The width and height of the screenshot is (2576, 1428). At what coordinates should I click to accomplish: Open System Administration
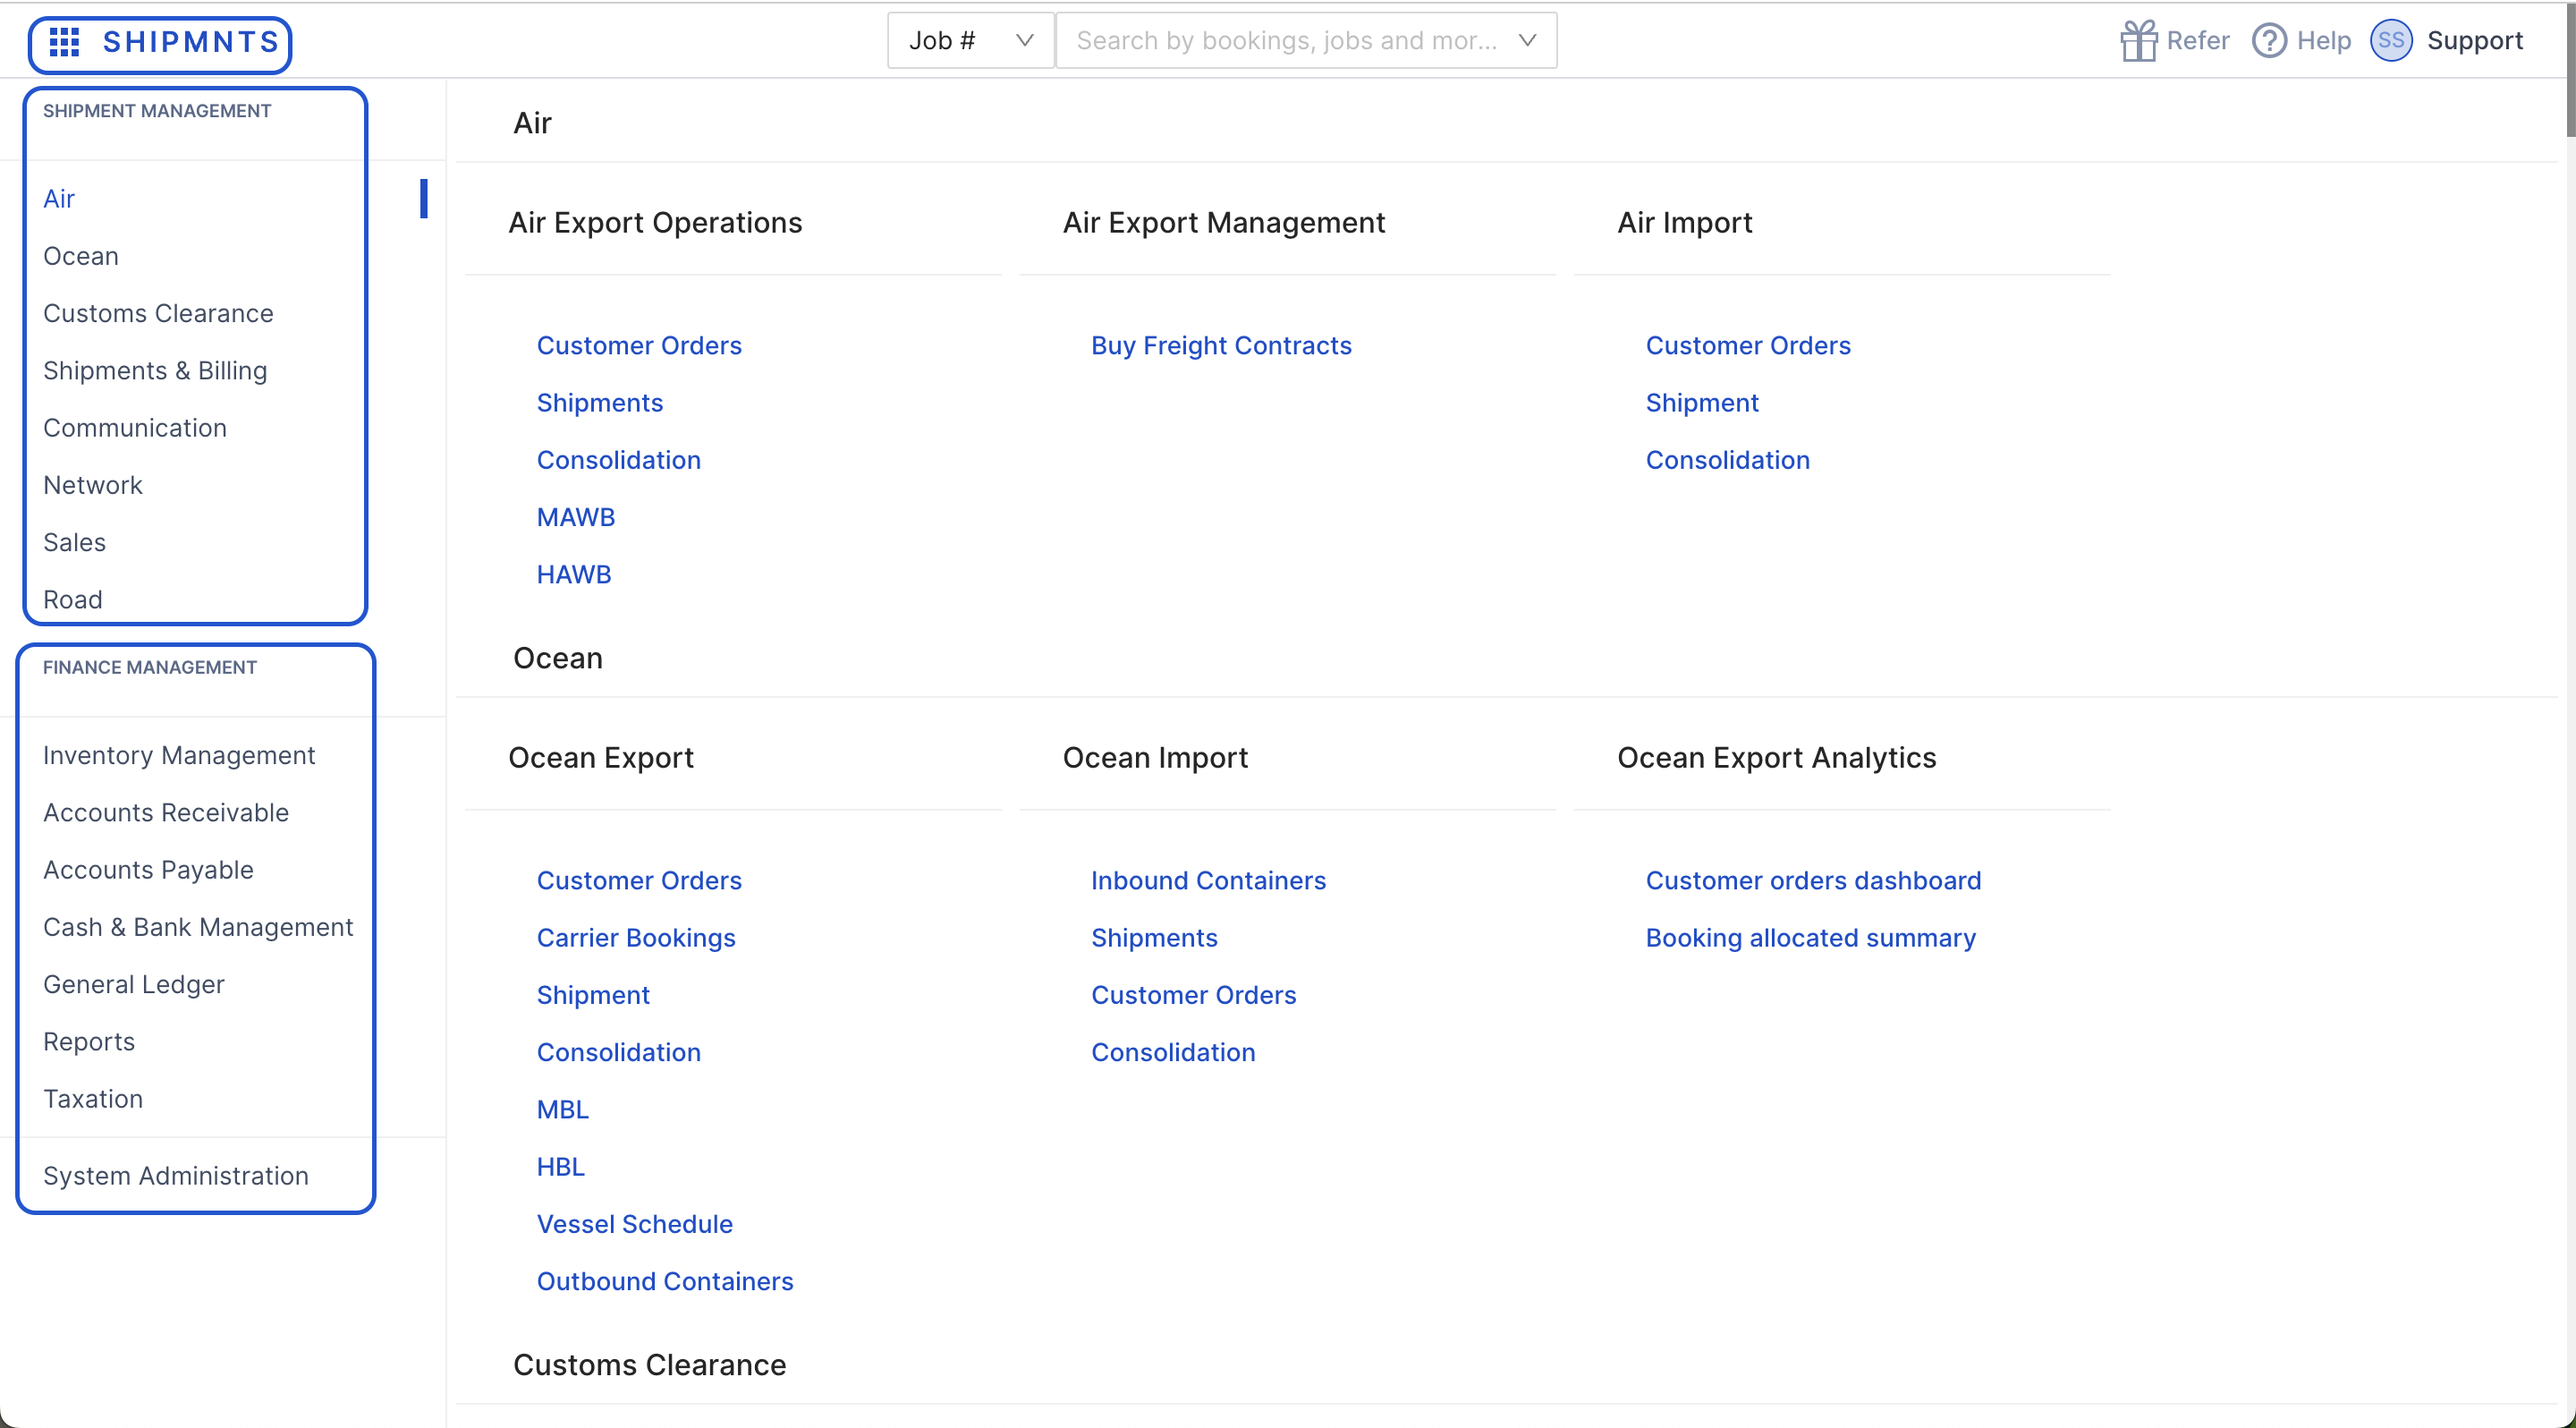point(176,1175)
